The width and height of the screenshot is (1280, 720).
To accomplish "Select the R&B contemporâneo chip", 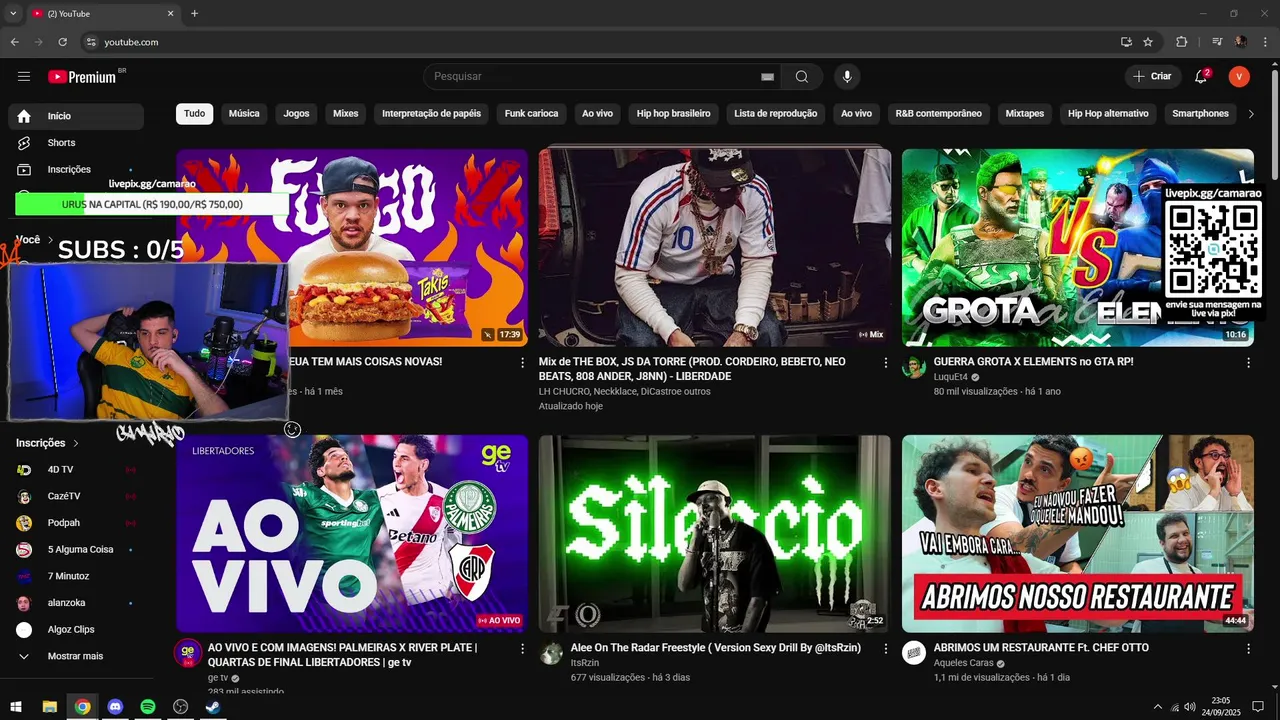I will tap(938, 114).
